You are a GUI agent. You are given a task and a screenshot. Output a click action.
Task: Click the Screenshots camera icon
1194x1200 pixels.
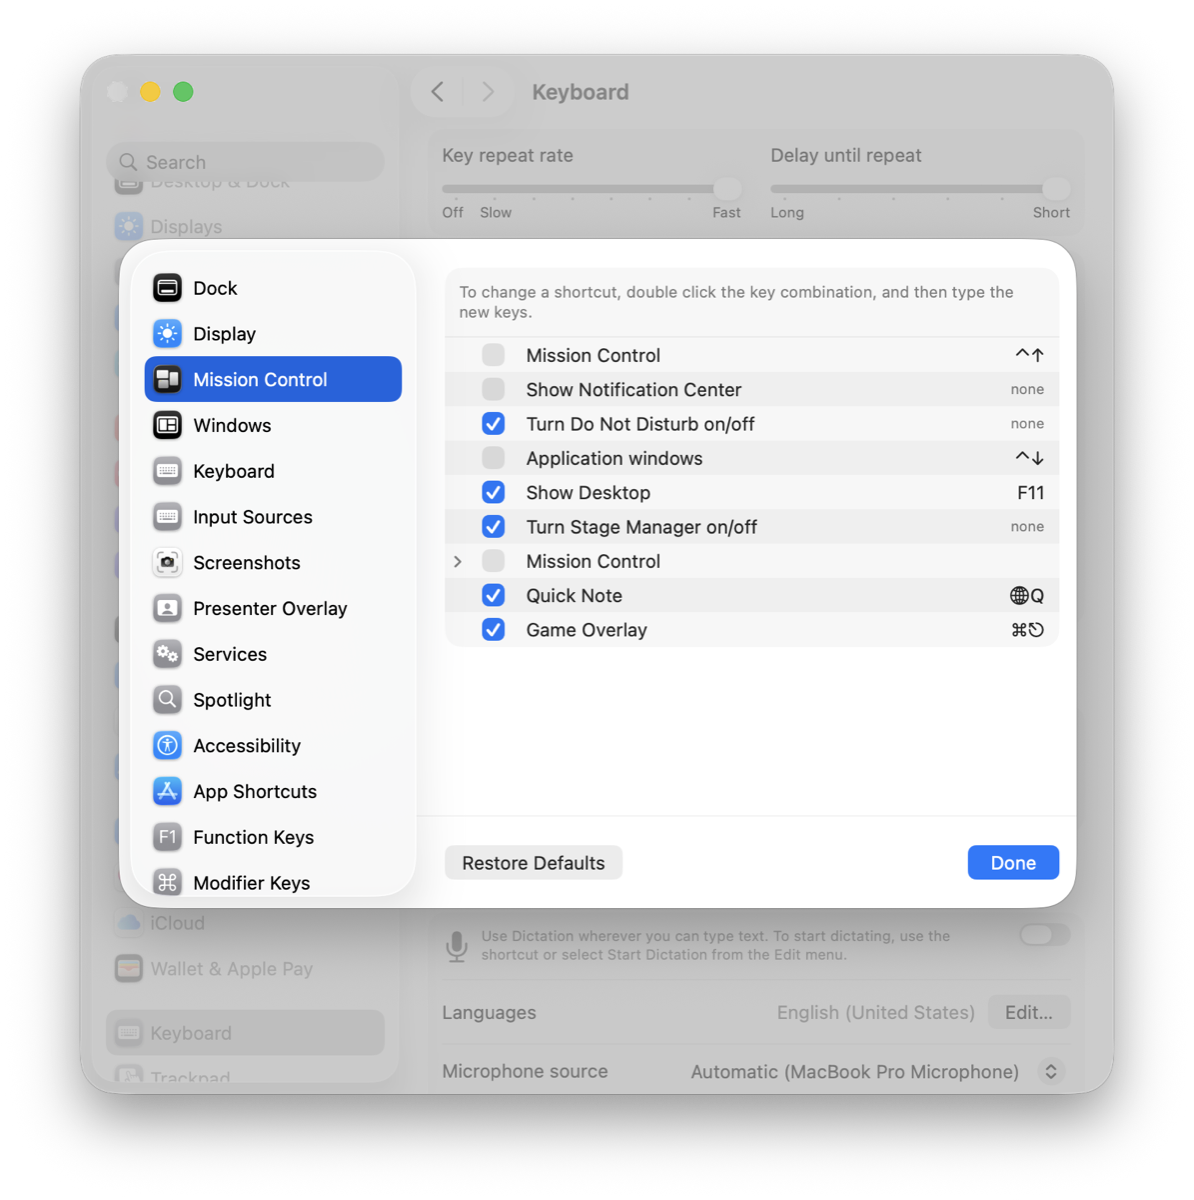(167, 563)
